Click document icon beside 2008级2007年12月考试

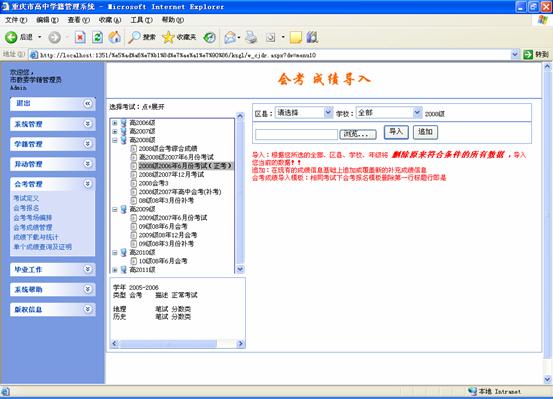pyautogui.click(x=134, y=175)
